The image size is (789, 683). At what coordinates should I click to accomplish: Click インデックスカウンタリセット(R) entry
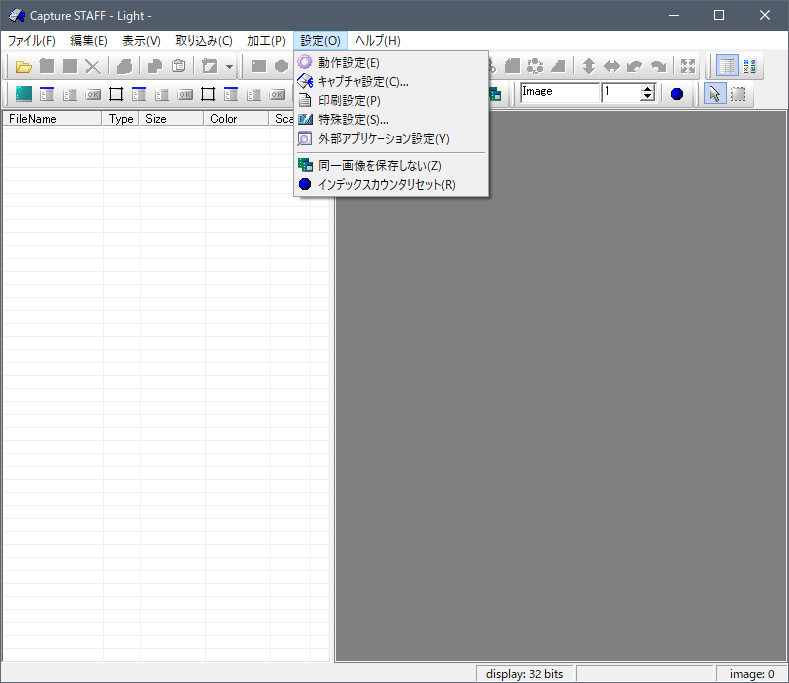click(391, 185)
